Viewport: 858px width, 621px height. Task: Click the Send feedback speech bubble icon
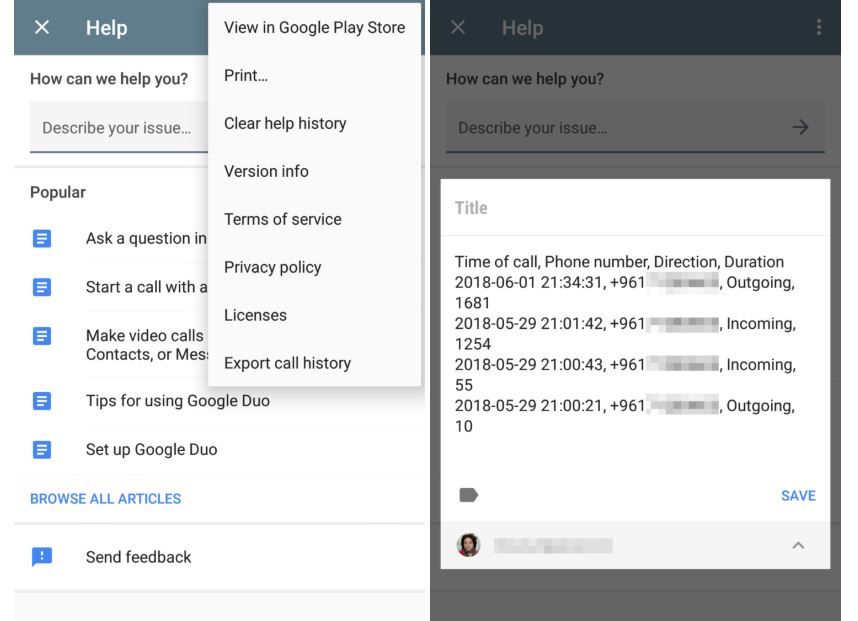pyautogui.click(x=42, y=557)
